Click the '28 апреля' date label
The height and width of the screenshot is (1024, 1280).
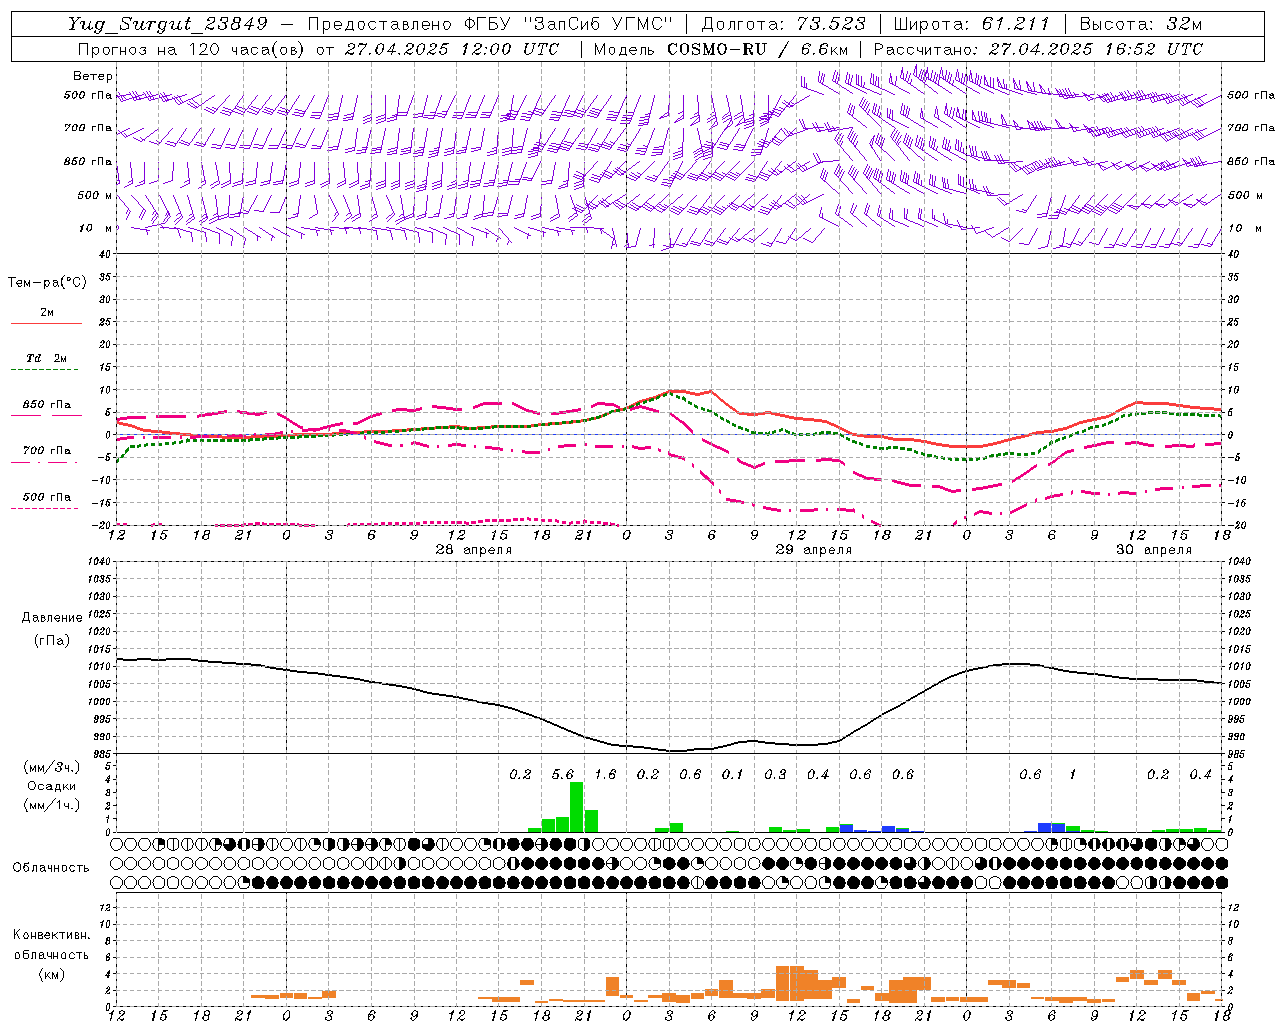coord(474,550)
